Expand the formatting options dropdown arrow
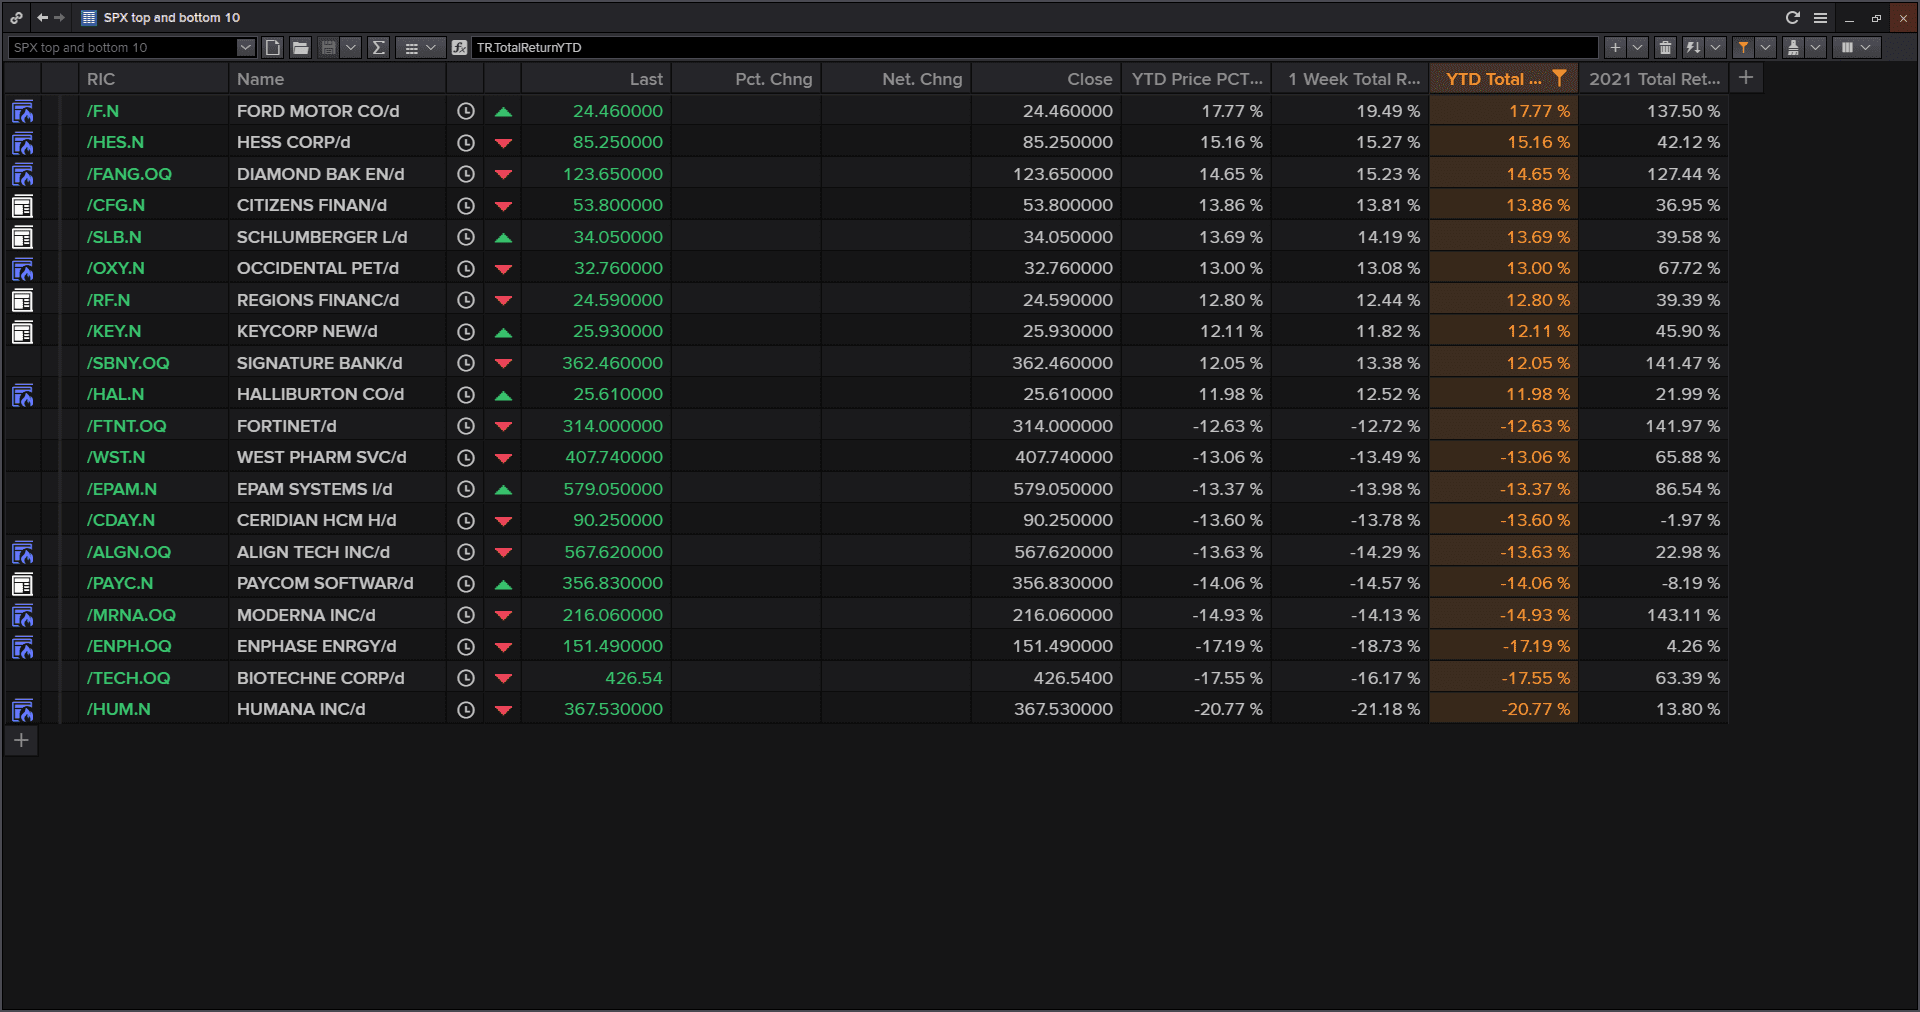The height and width of the screenshot is (1012, 1920). (x=1815, y=47)
